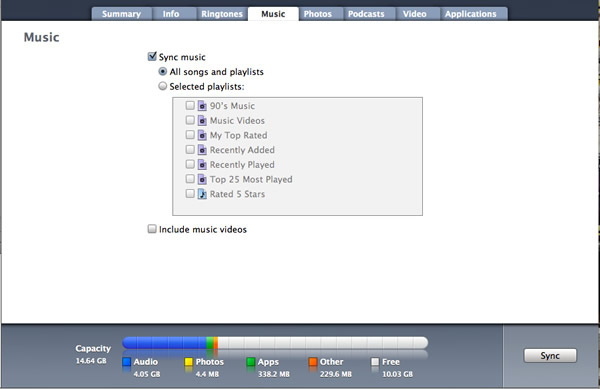Click the 4.4 MB photos size value

(x=207, y=374)
